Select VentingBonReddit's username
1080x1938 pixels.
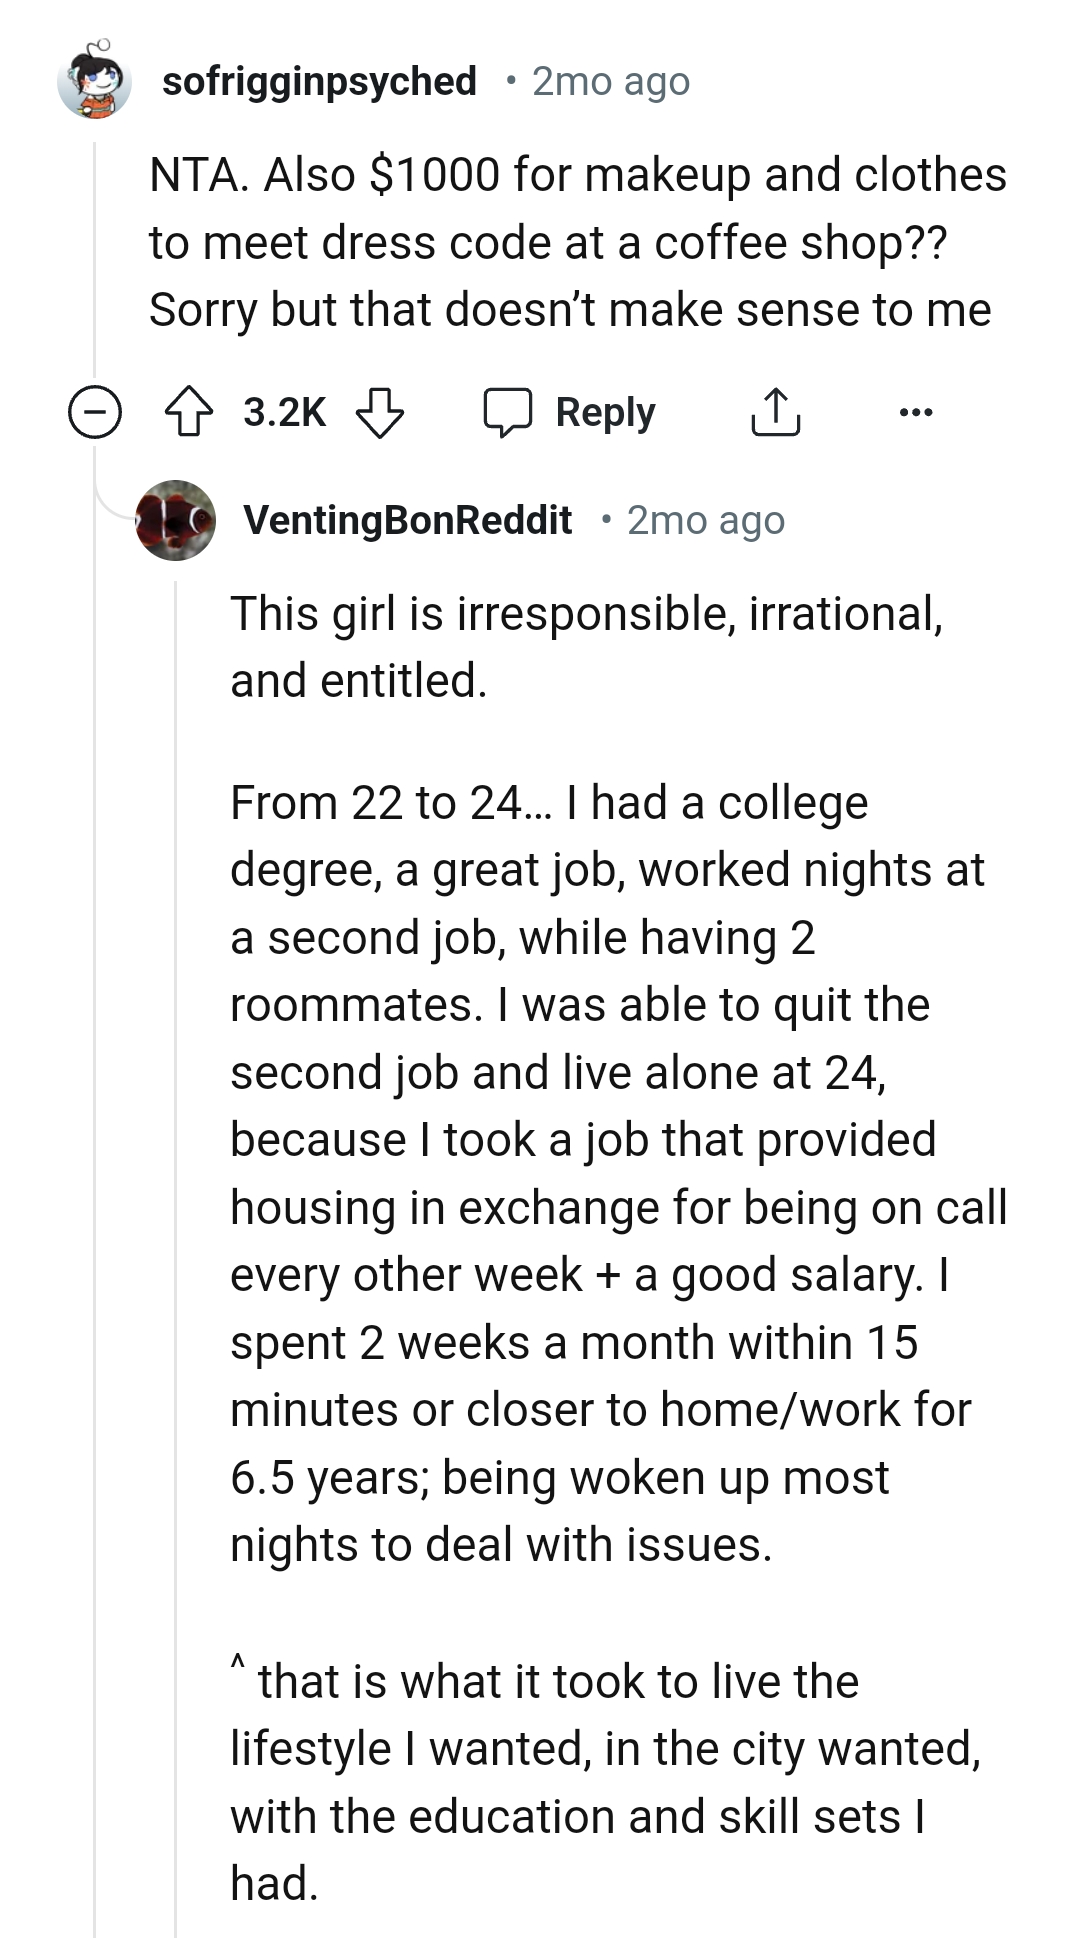407,520
